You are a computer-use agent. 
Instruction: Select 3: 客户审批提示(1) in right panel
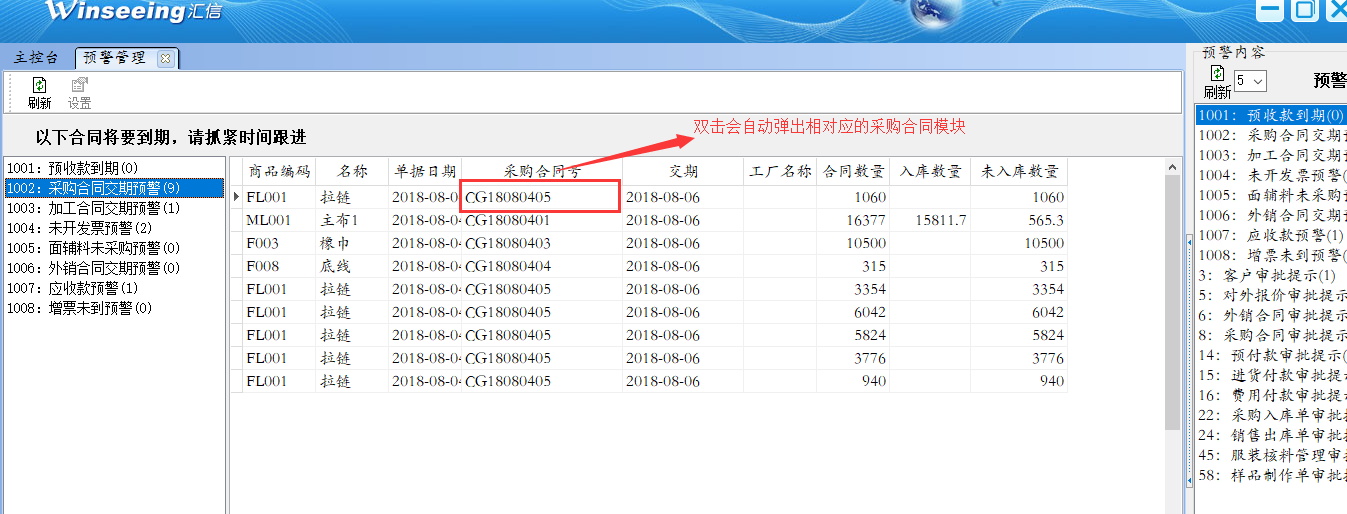[1271, 275]
